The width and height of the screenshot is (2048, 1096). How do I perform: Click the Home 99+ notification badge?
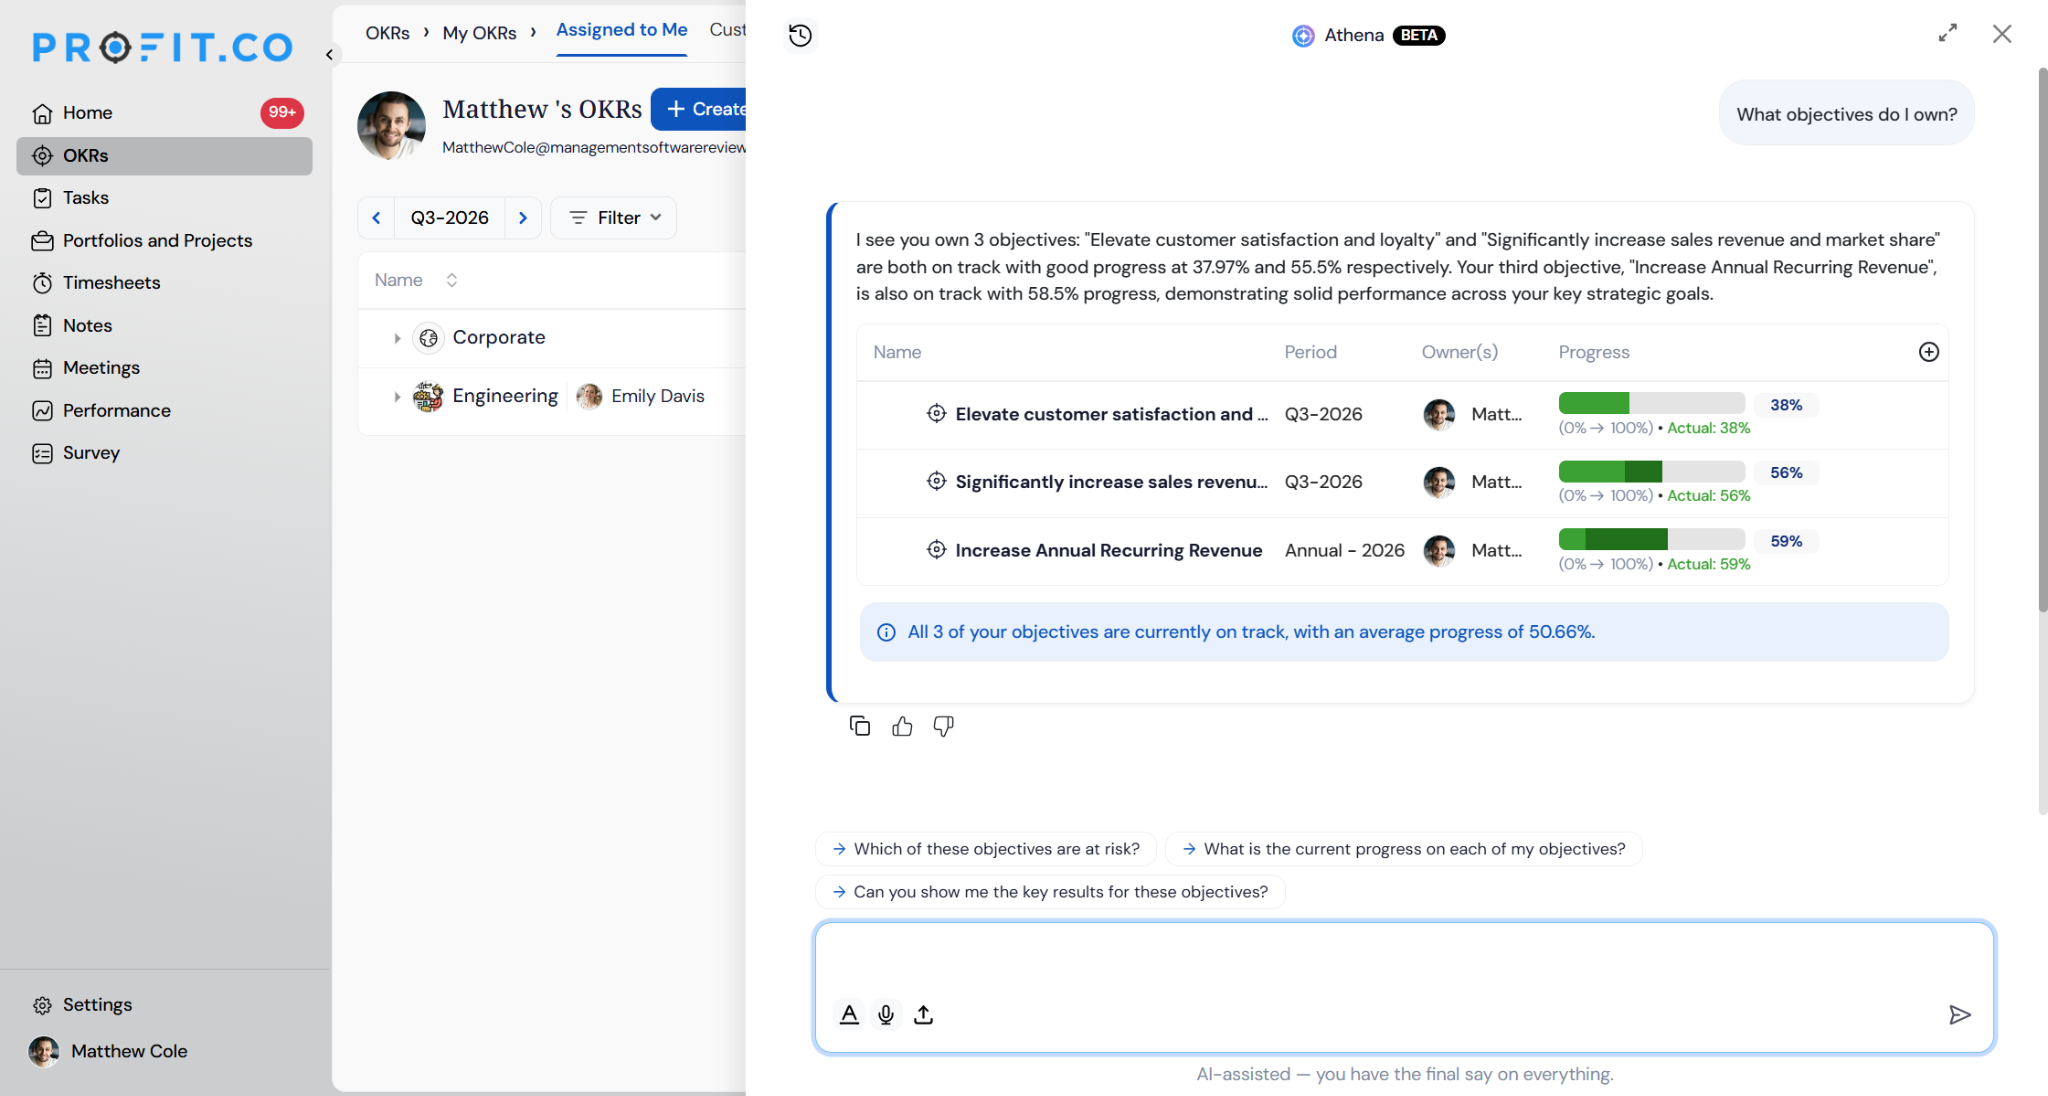tap(282, 113)
